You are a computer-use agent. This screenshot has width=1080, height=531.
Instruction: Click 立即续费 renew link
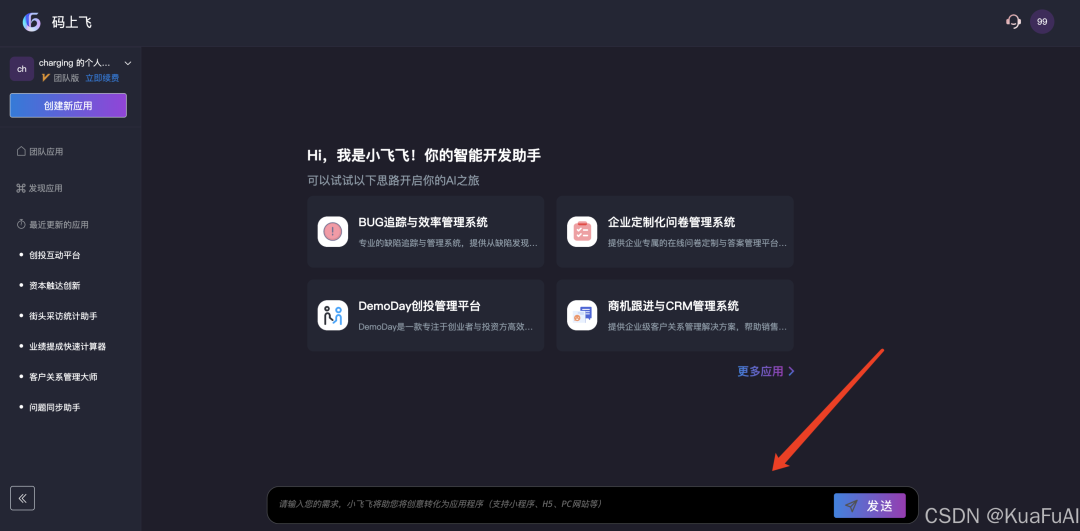point(102,78)
